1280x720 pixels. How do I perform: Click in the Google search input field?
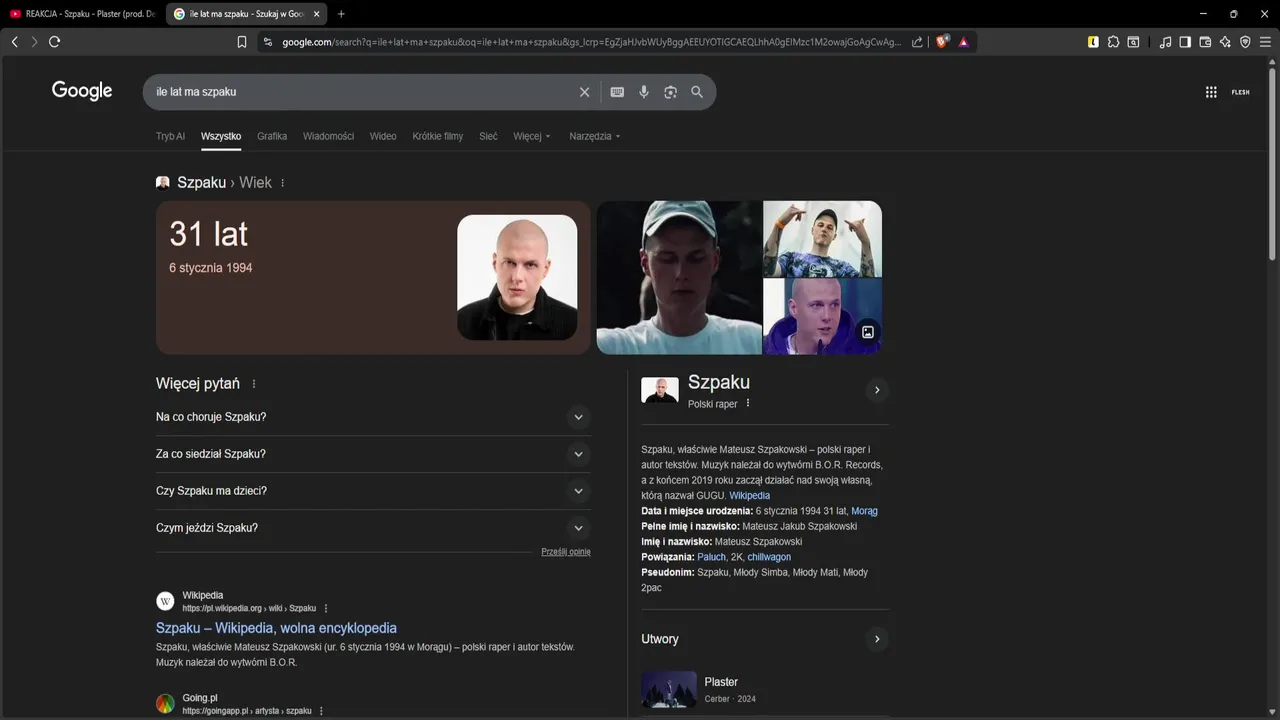pyautogui.click(x=360, y=92)
